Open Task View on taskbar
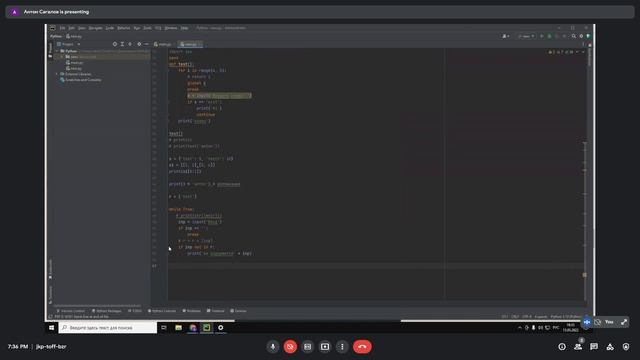 click(164, 328)
